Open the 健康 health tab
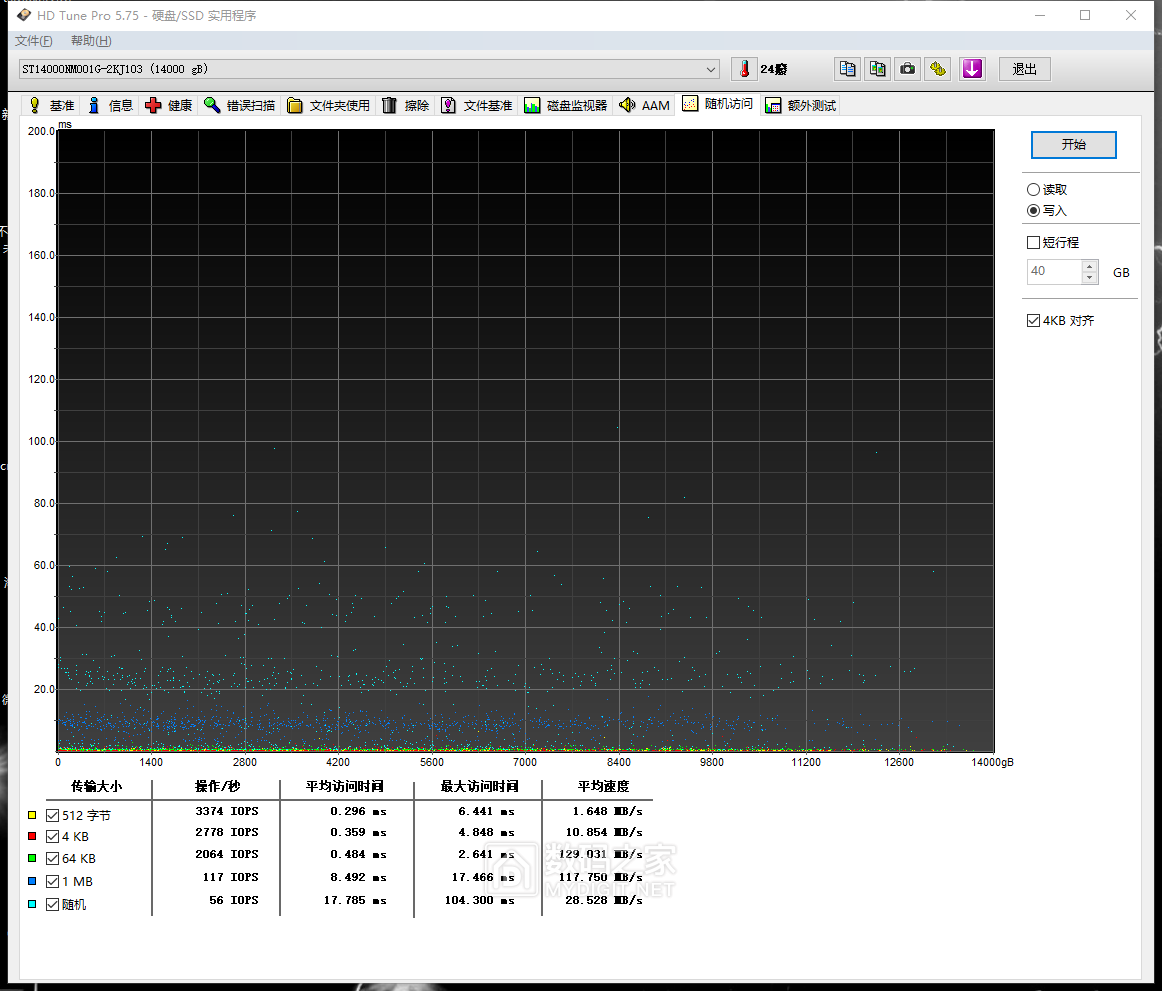Image resolution: width=1162 pixels, height=991 pixels. [169, 106]
